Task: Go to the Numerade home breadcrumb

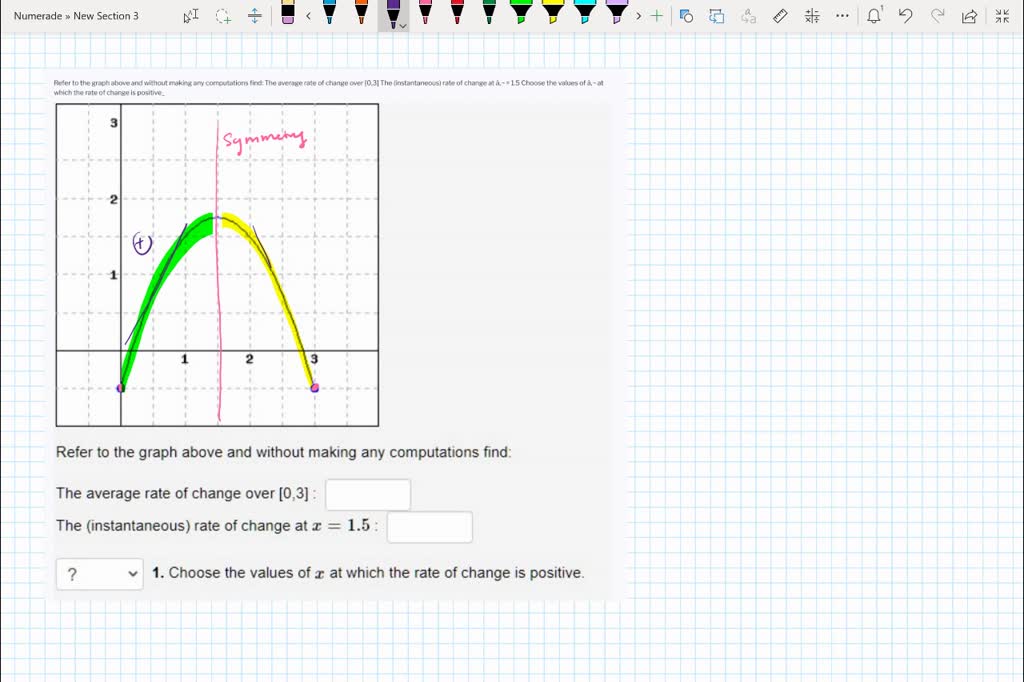Action: pyautogui.click(x=39, y=15)
